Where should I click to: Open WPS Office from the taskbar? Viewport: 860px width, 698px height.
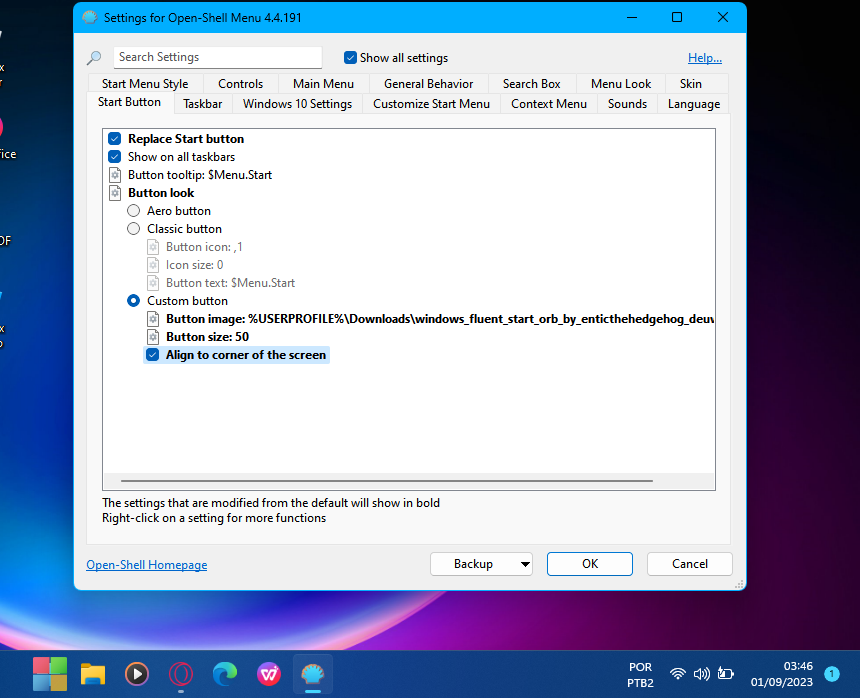click(x=269, y=674)
